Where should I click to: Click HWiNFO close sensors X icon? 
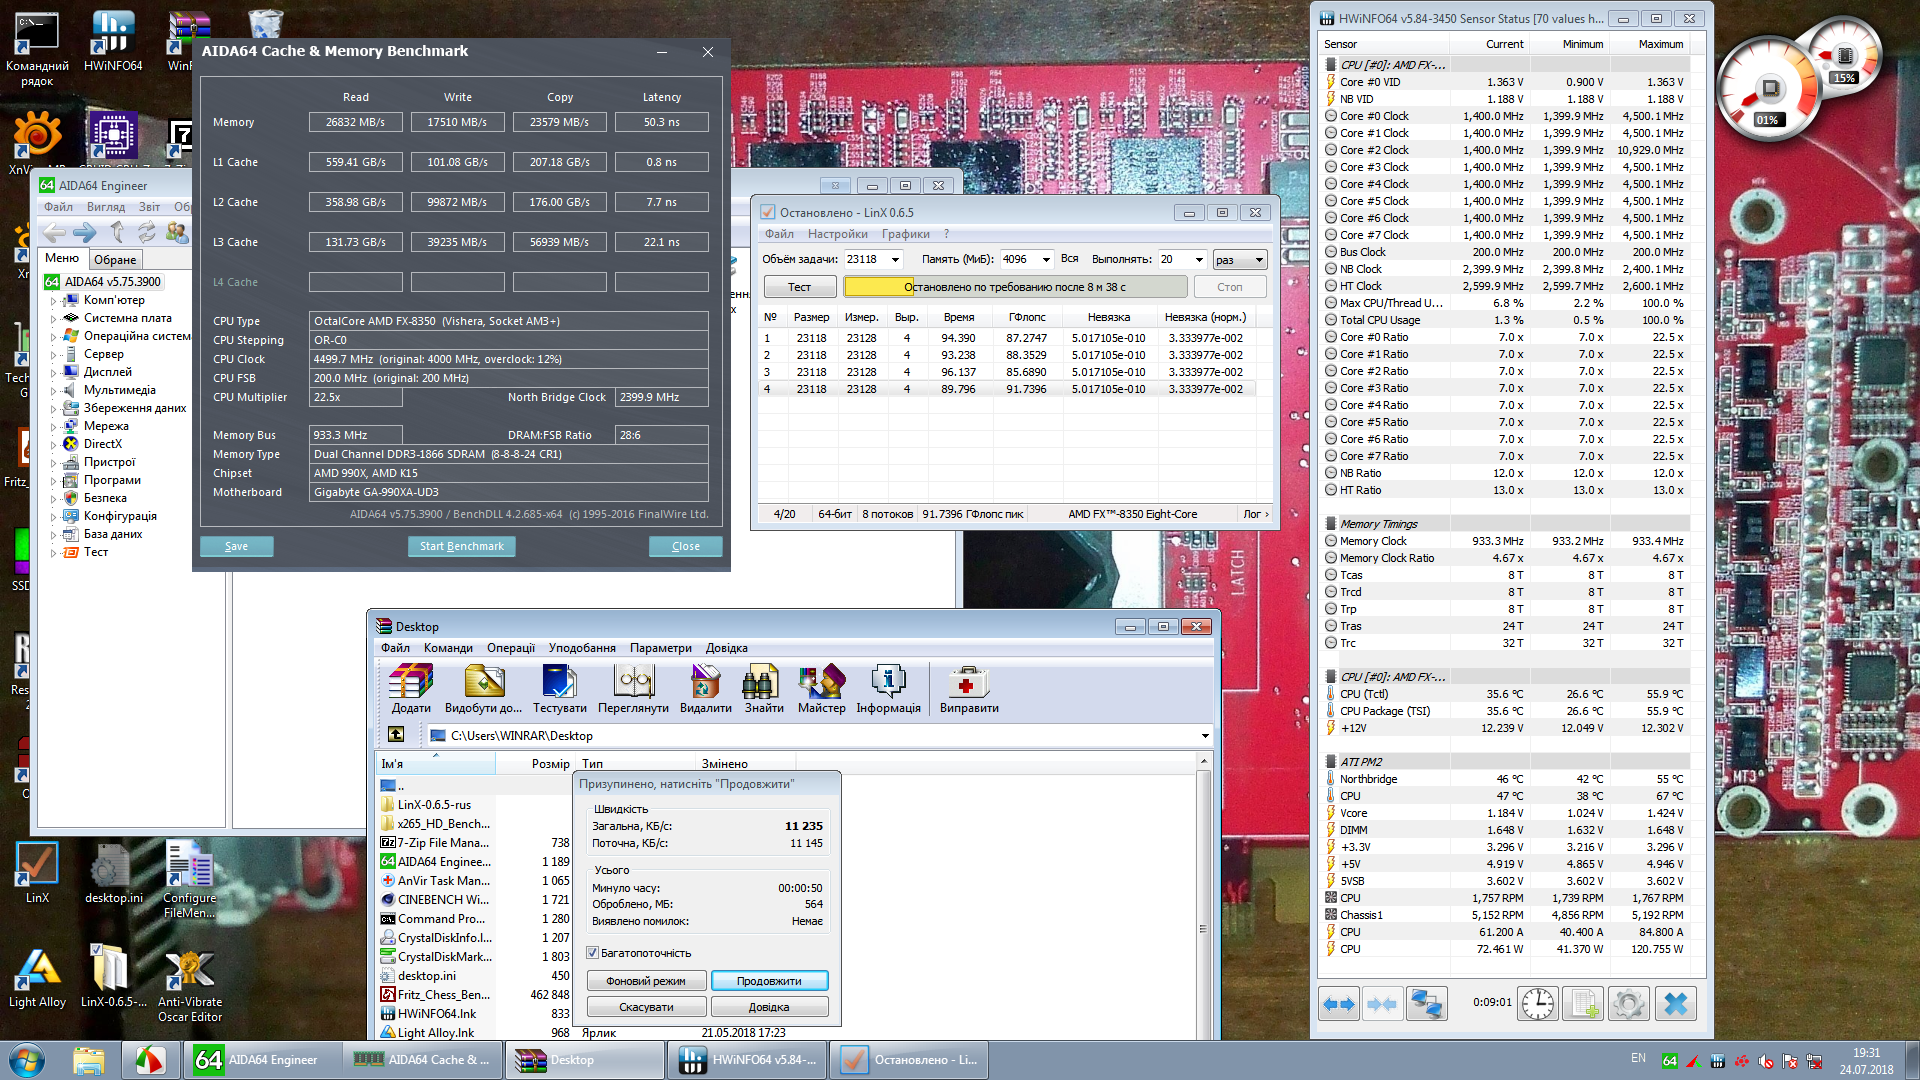coord(1676,1003)
